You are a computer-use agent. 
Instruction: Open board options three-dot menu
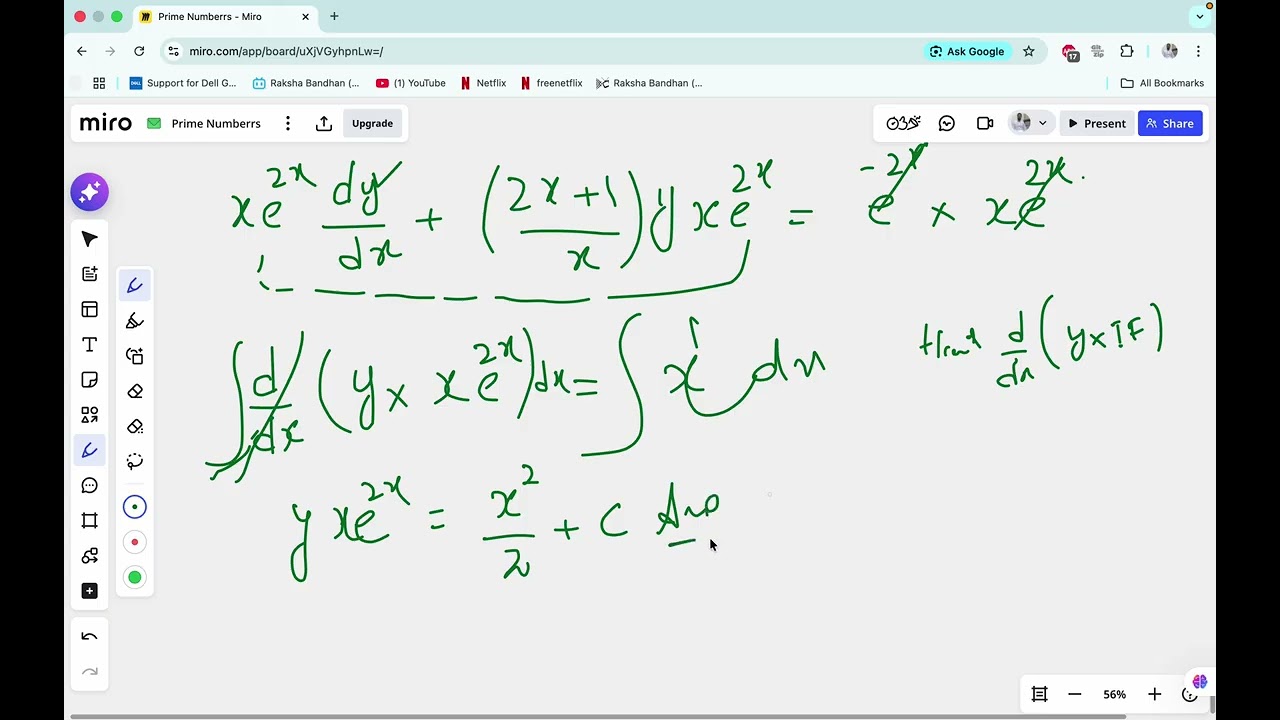pos(288,123)
